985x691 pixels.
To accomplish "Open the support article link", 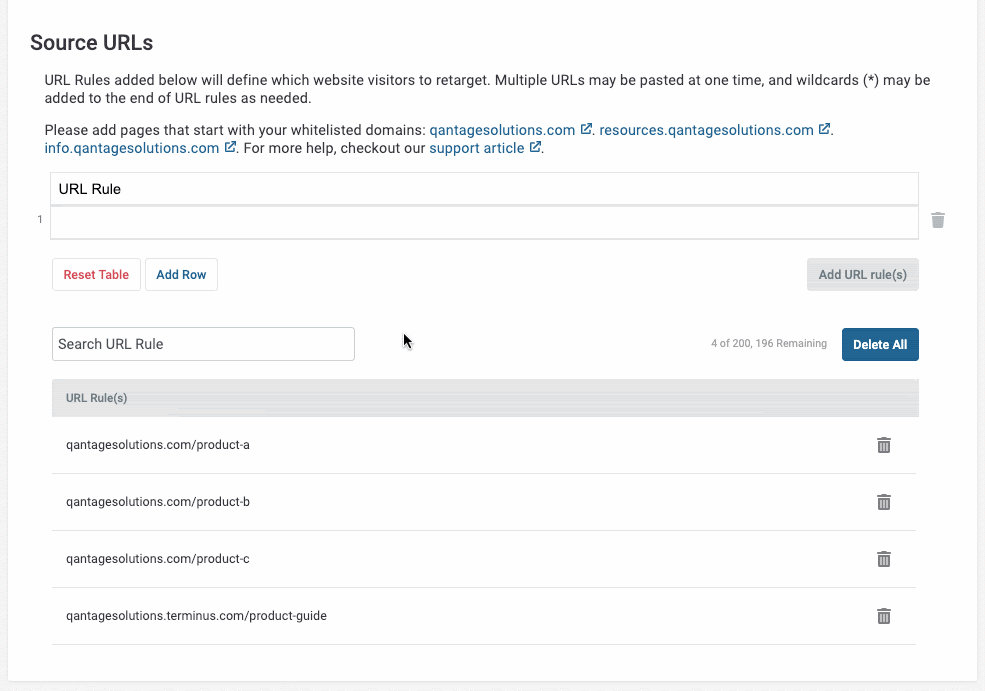I will pos(477,148).
